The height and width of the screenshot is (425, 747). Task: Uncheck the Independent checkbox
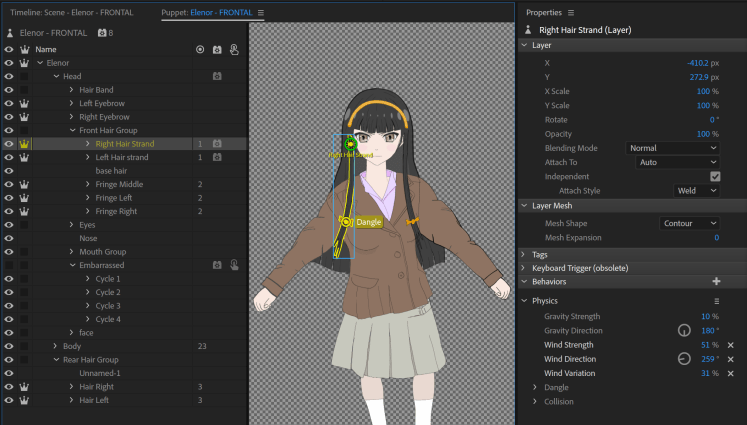pos(714,176)
